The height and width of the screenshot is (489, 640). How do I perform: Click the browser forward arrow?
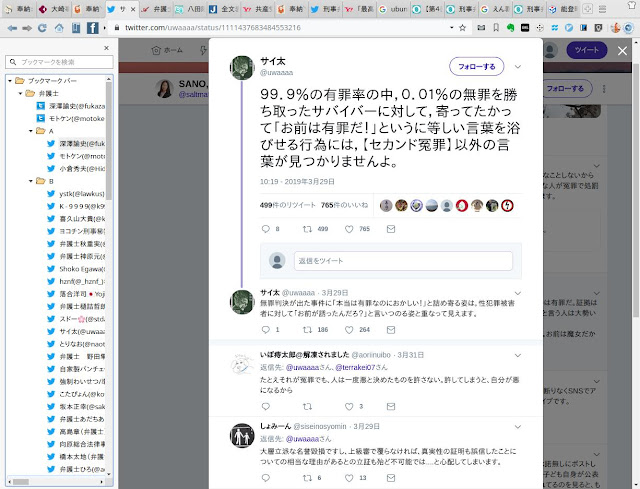coord(27,28)
